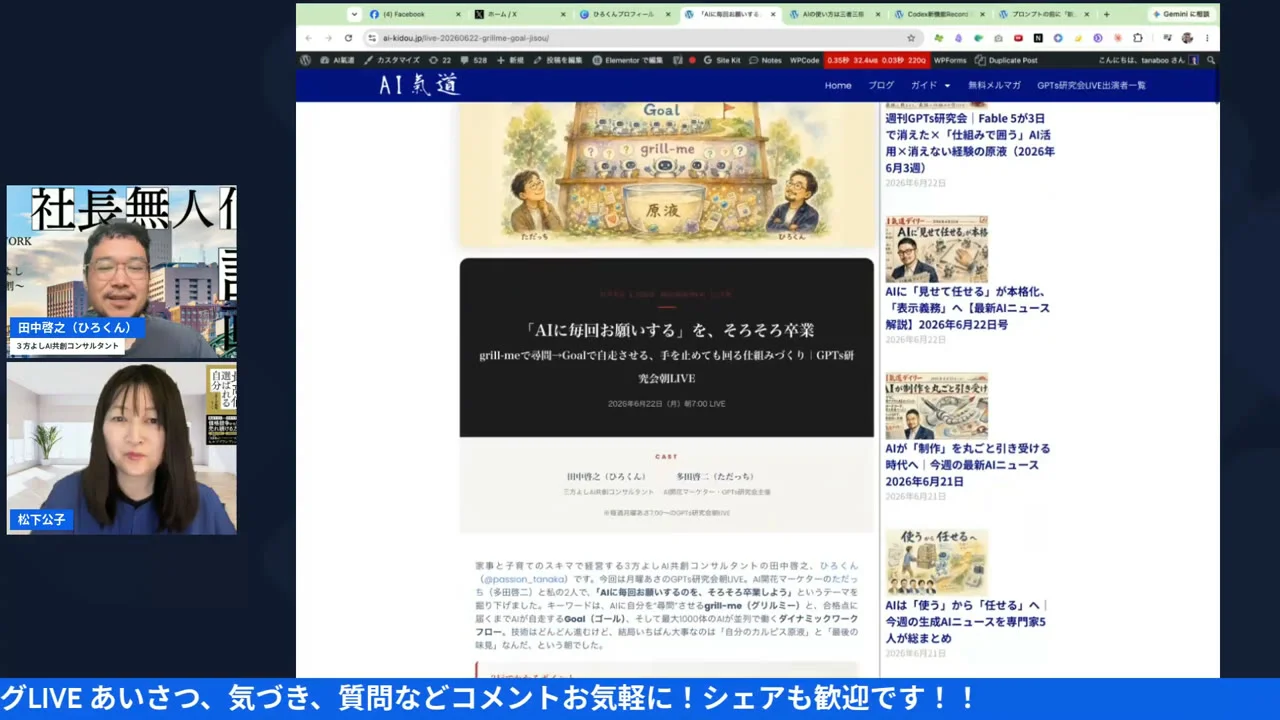1280x720 pixels.
Task: Click the AIが制作を丸ごと sidebar thumbnail
Action: pos(936,405)
